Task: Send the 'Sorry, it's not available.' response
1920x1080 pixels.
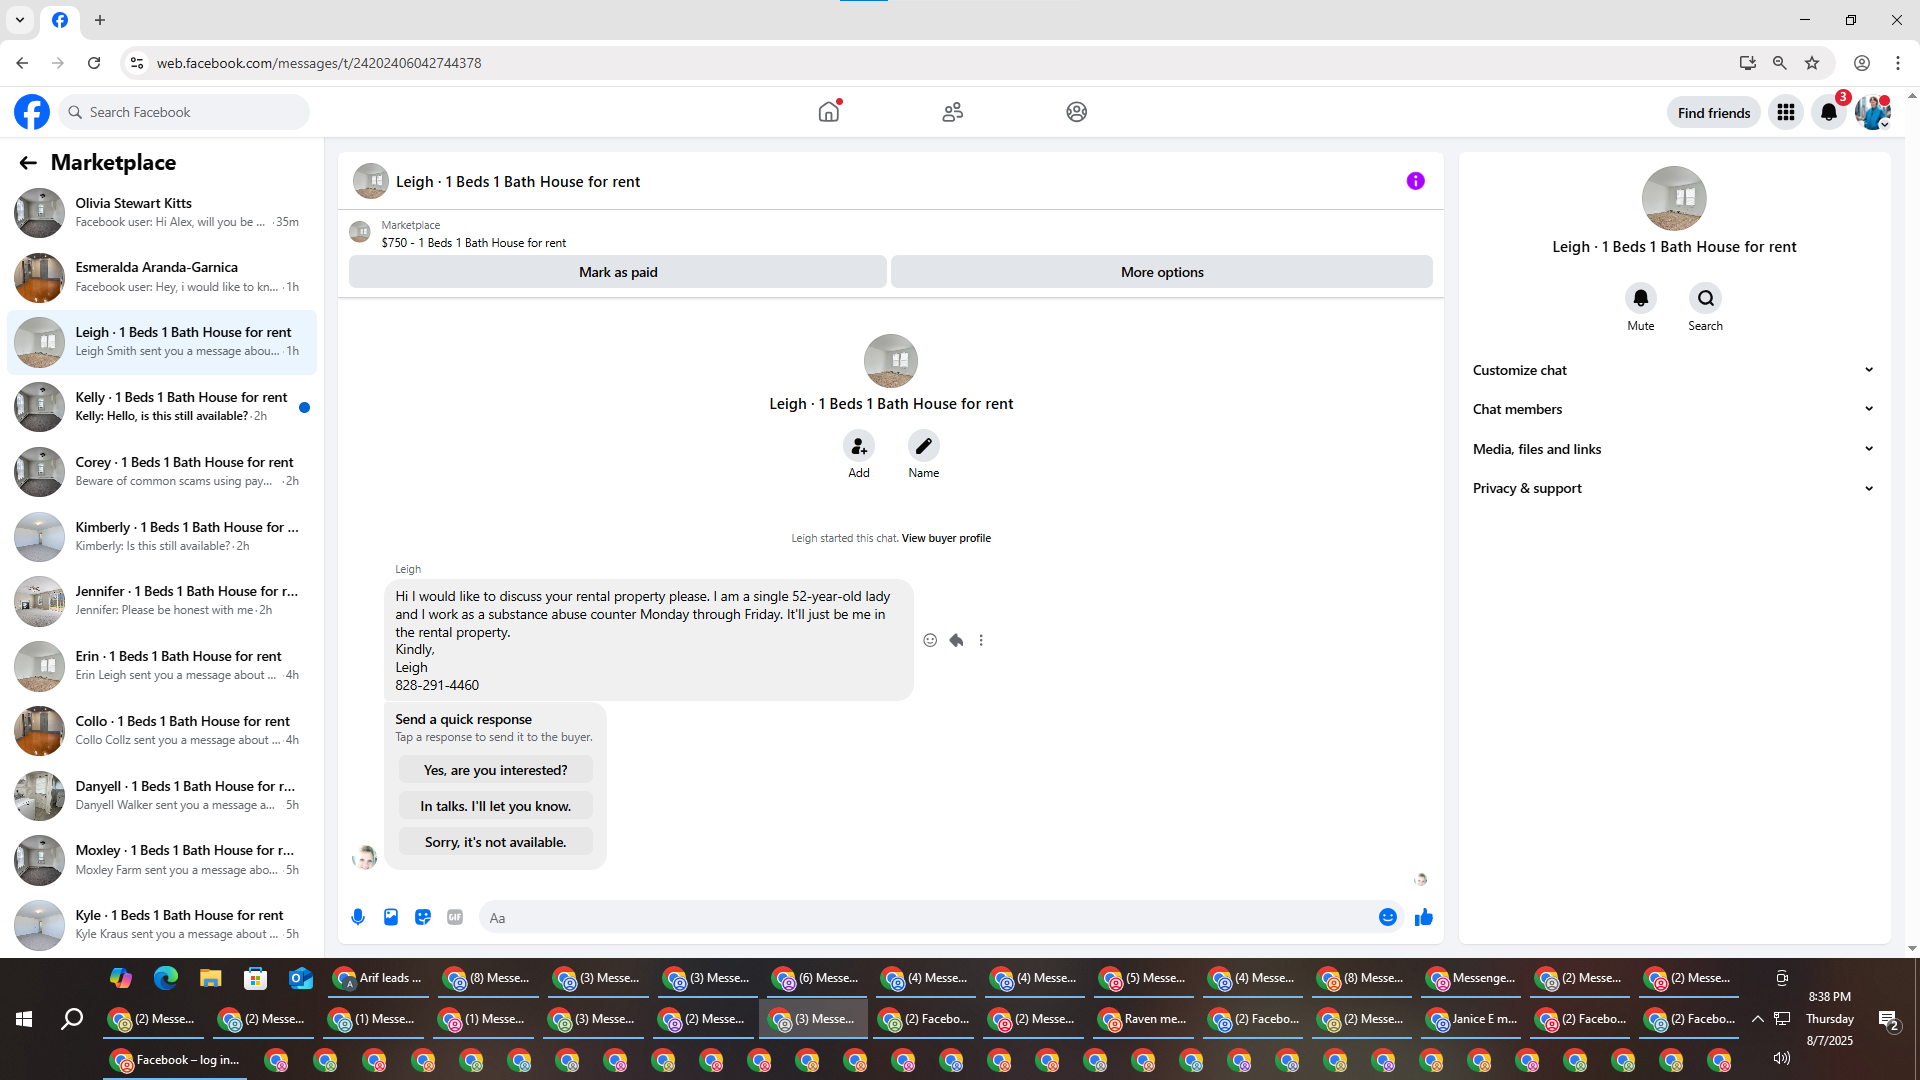Action: click(496, 842)
